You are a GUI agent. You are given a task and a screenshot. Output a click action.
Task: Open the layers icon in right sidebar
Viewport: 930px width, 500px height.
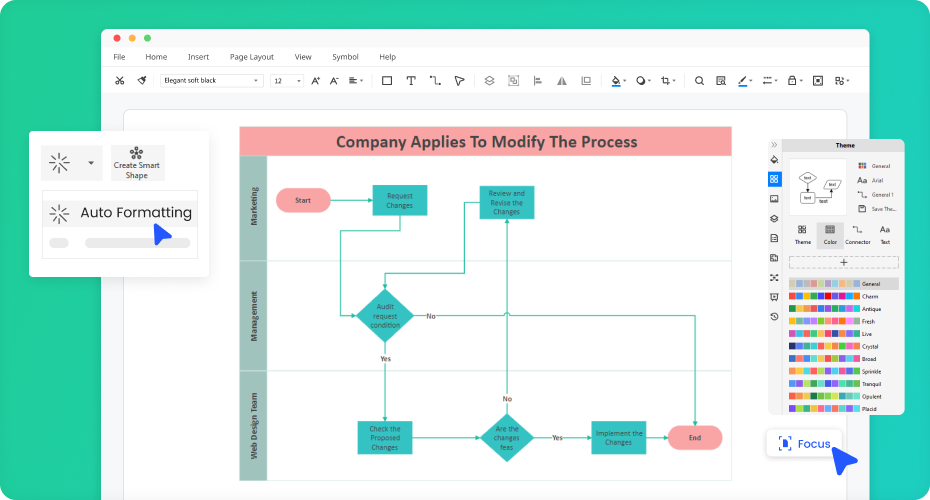pos(774,219)
